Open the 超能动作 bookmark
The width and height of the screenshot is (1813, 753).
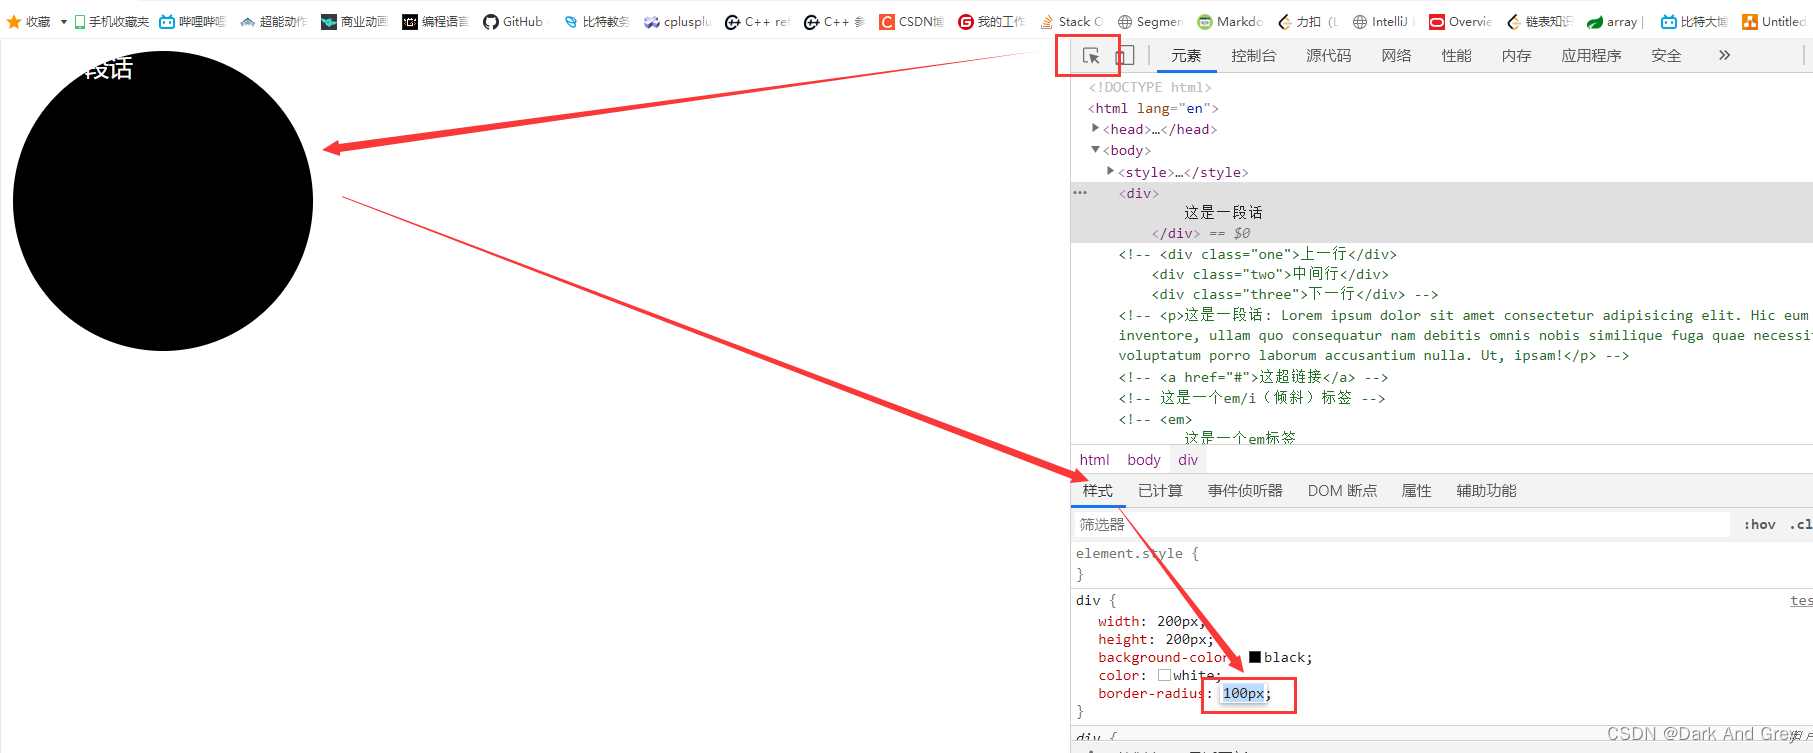click(x=273, y=21)
